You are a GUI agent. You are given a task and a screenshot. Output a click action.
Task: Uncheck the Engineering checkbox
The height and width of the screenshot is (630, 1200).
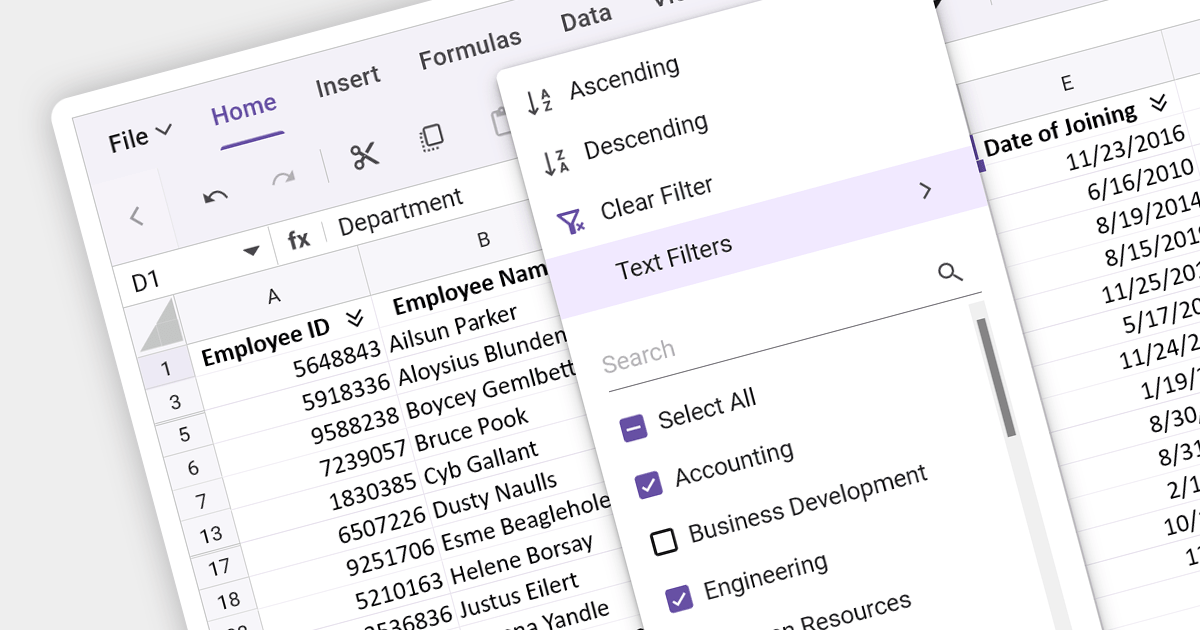[679, 599]
